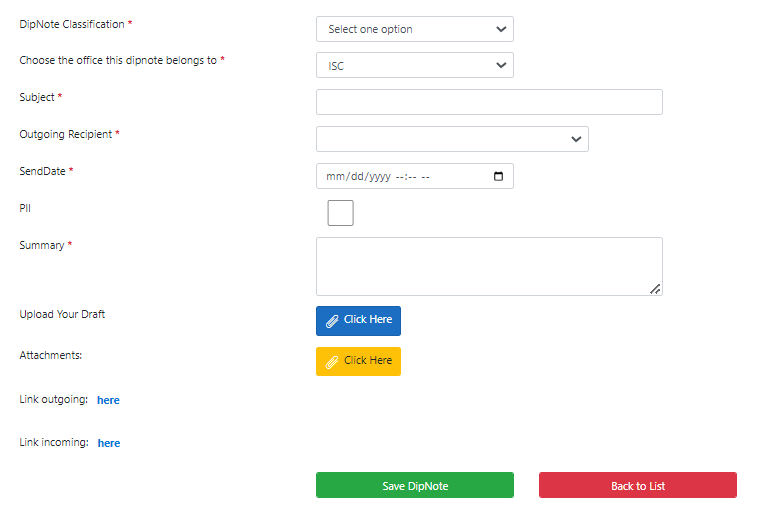
Task: Focus the Summary text area
Action: click(489, 266)
